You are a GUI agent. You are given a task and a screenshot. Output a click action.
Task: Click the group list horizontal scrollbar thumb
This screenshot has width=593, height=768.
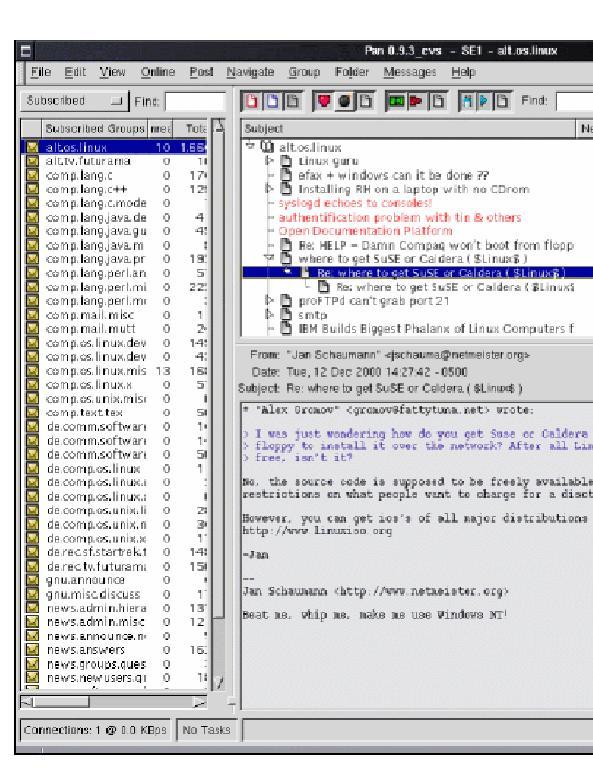[x=61, y=702]
